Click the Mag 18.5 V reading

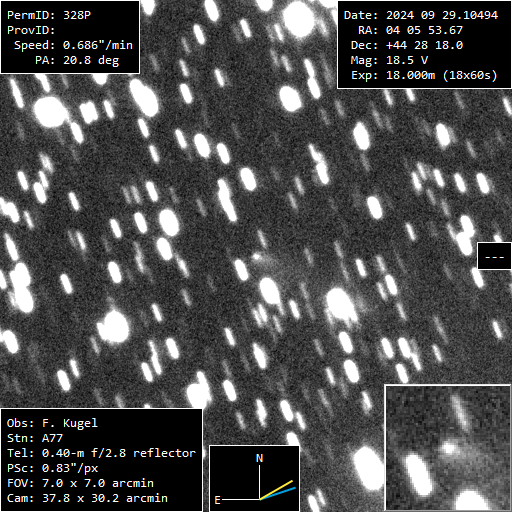(x=389, y=60)
